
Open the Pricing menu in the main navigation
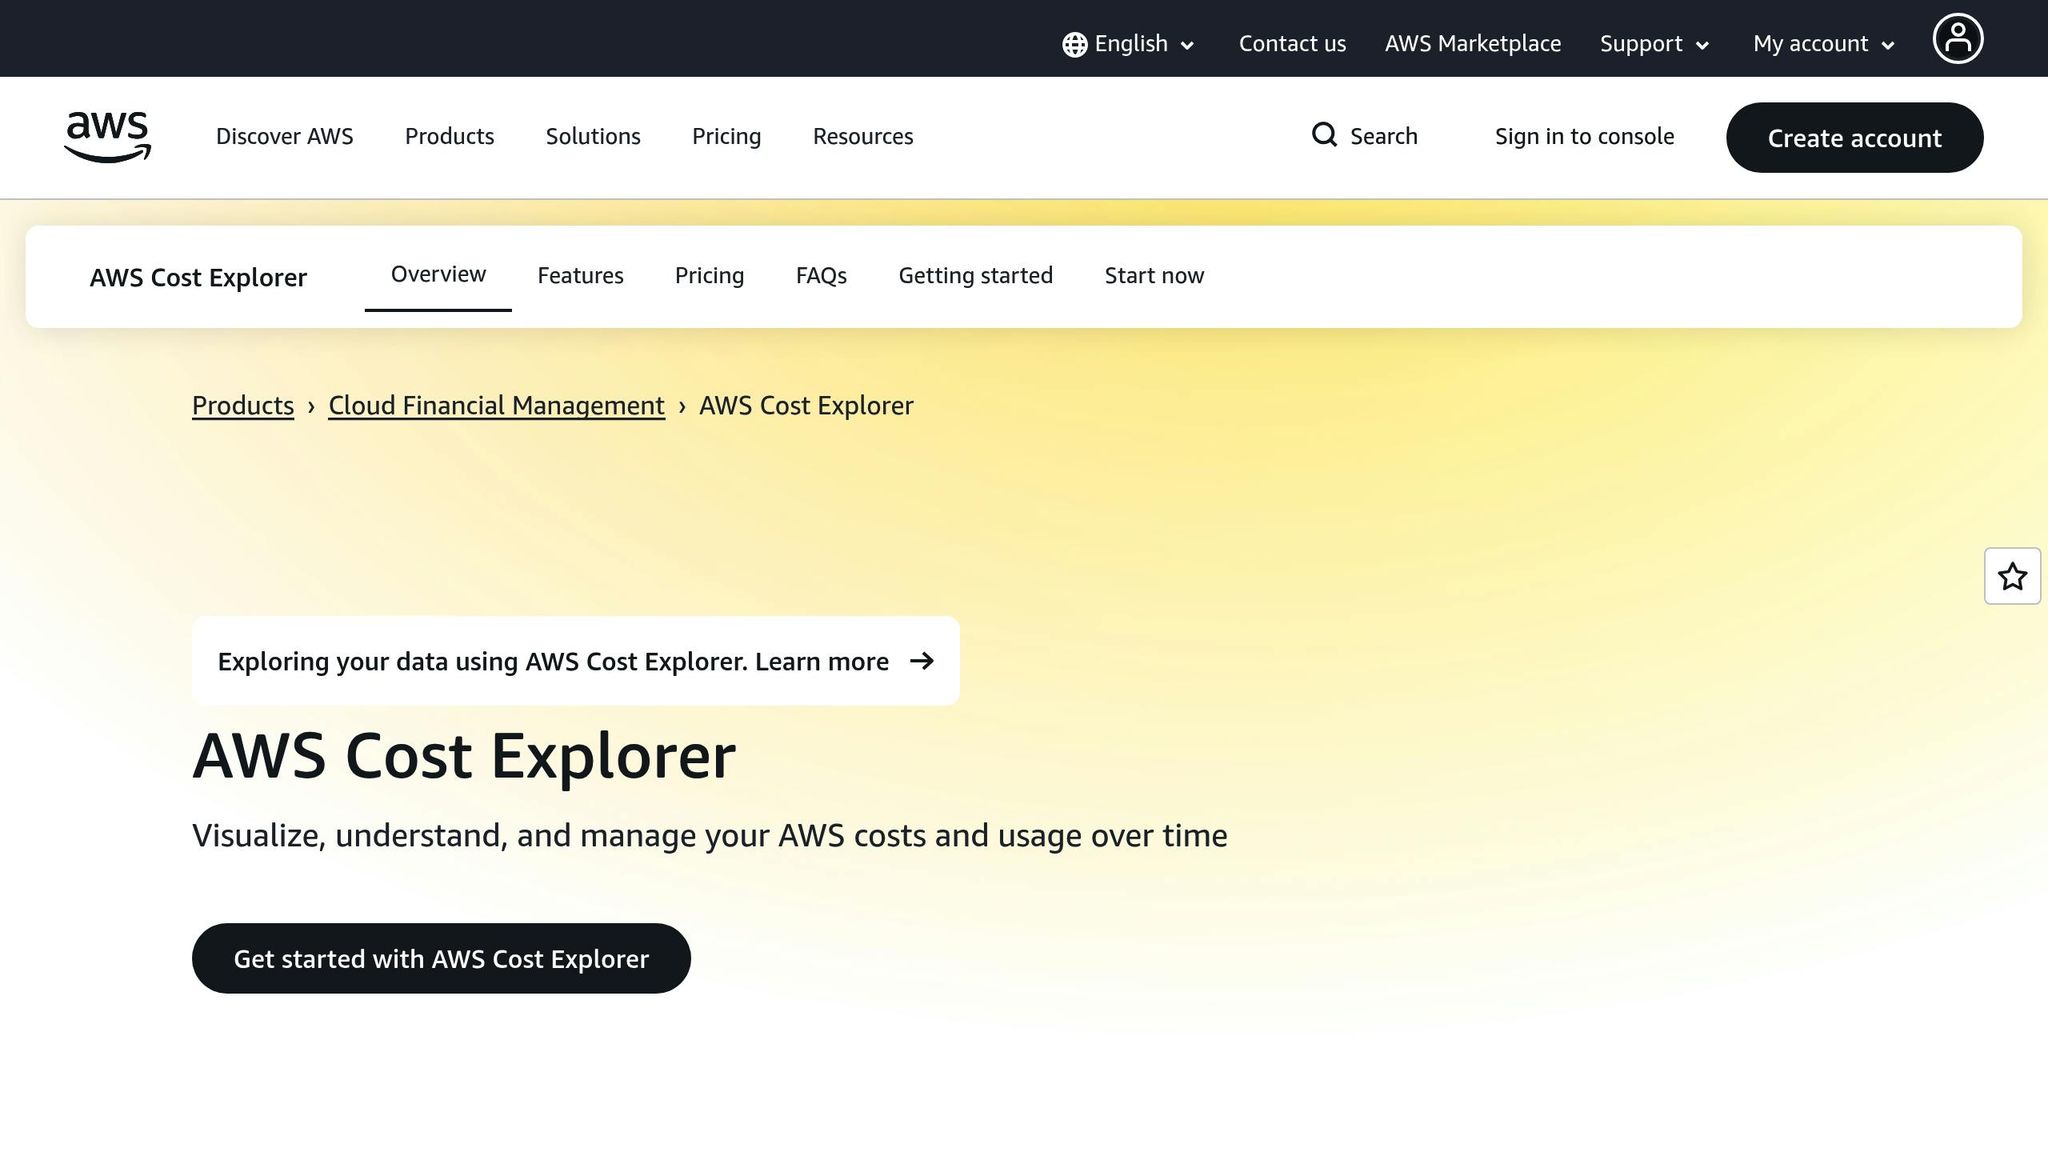[x=726, y=136]
